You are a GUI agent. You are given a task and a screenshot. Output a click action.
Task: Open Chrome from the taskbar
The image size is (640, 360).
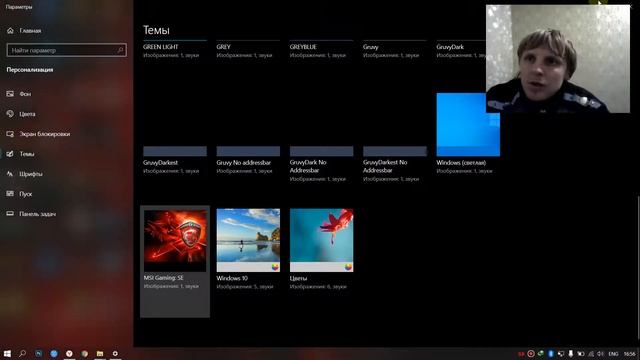click(x=84, y=353)
